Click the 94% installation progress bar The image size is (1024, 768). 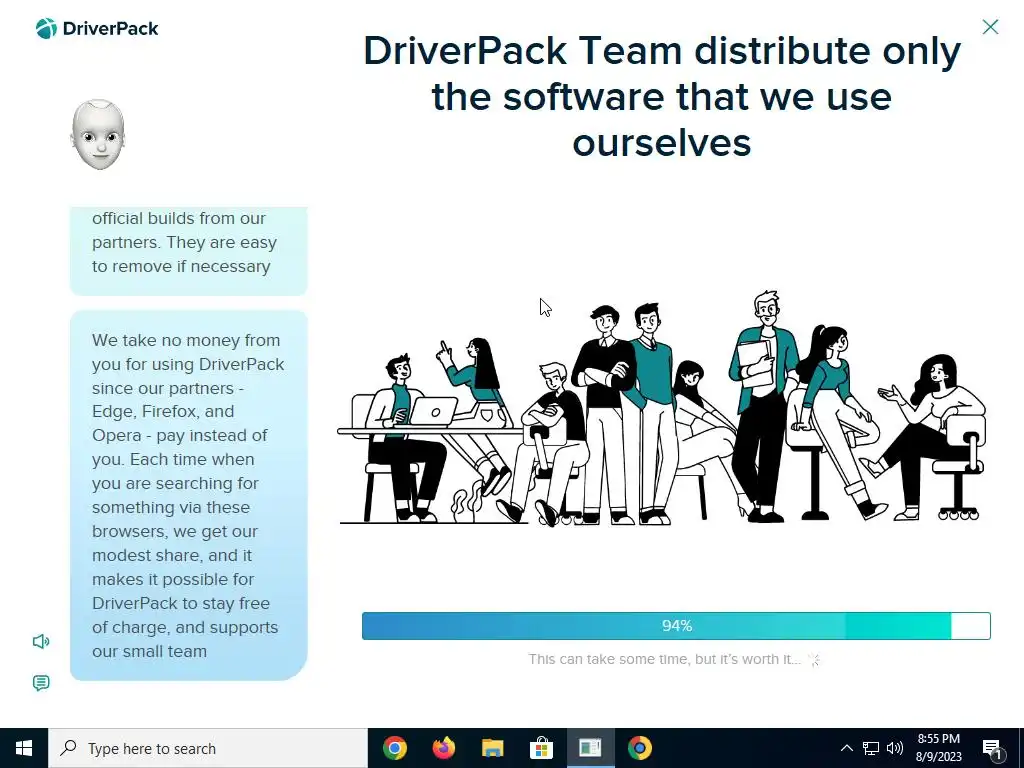coord(676,626)
